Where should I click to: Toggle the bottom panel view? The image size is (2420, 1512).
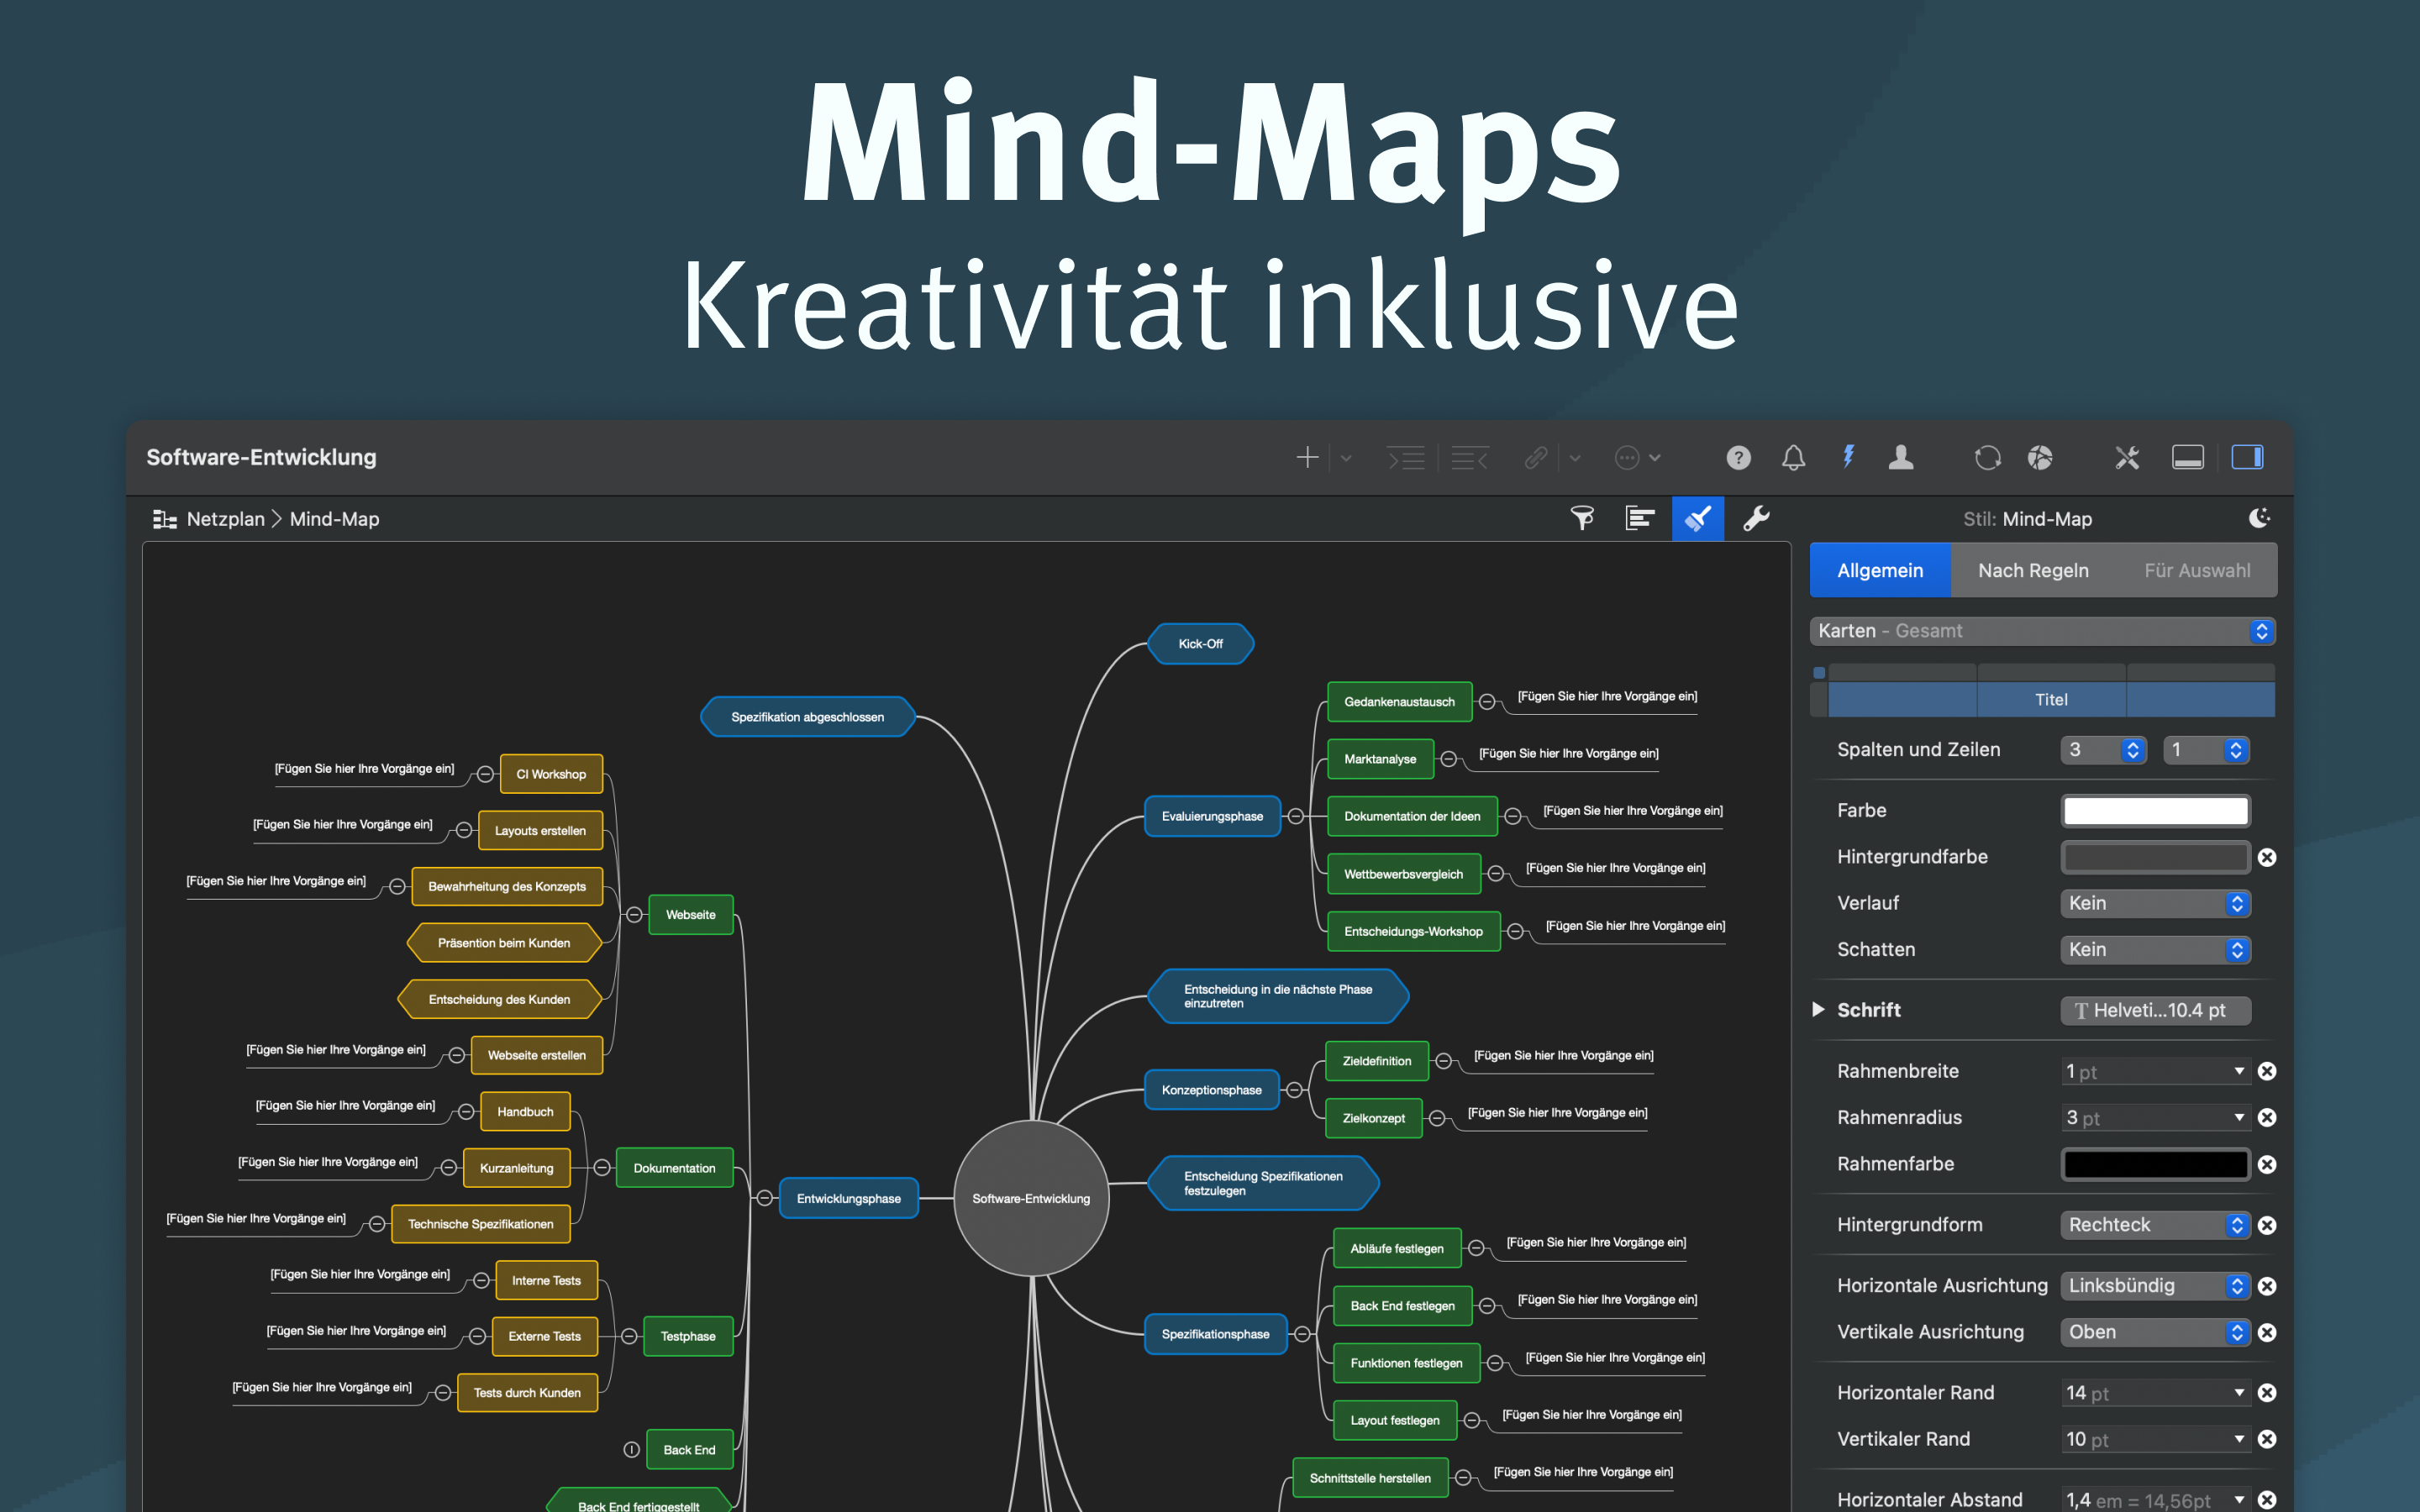(x=2187, y=458)
